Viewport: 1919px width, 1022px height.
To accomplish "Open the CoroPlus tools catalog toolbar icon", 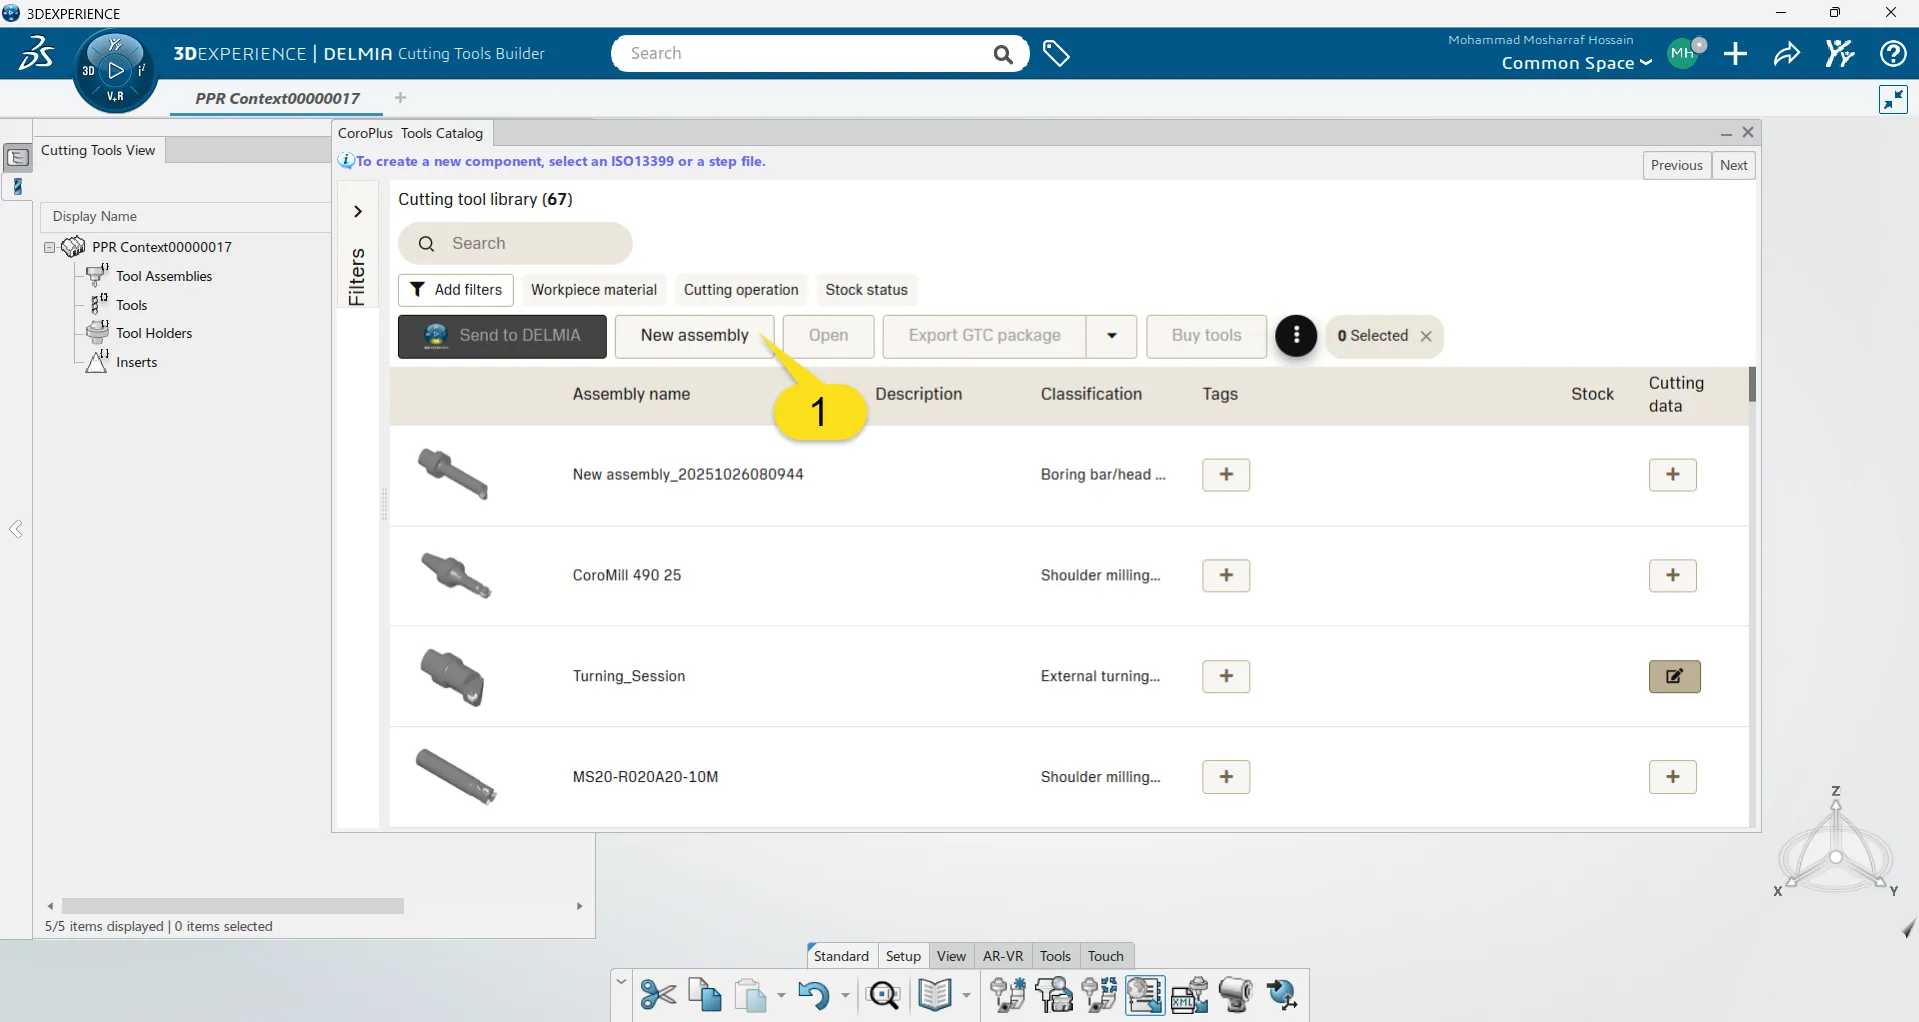I will 1144,995.
